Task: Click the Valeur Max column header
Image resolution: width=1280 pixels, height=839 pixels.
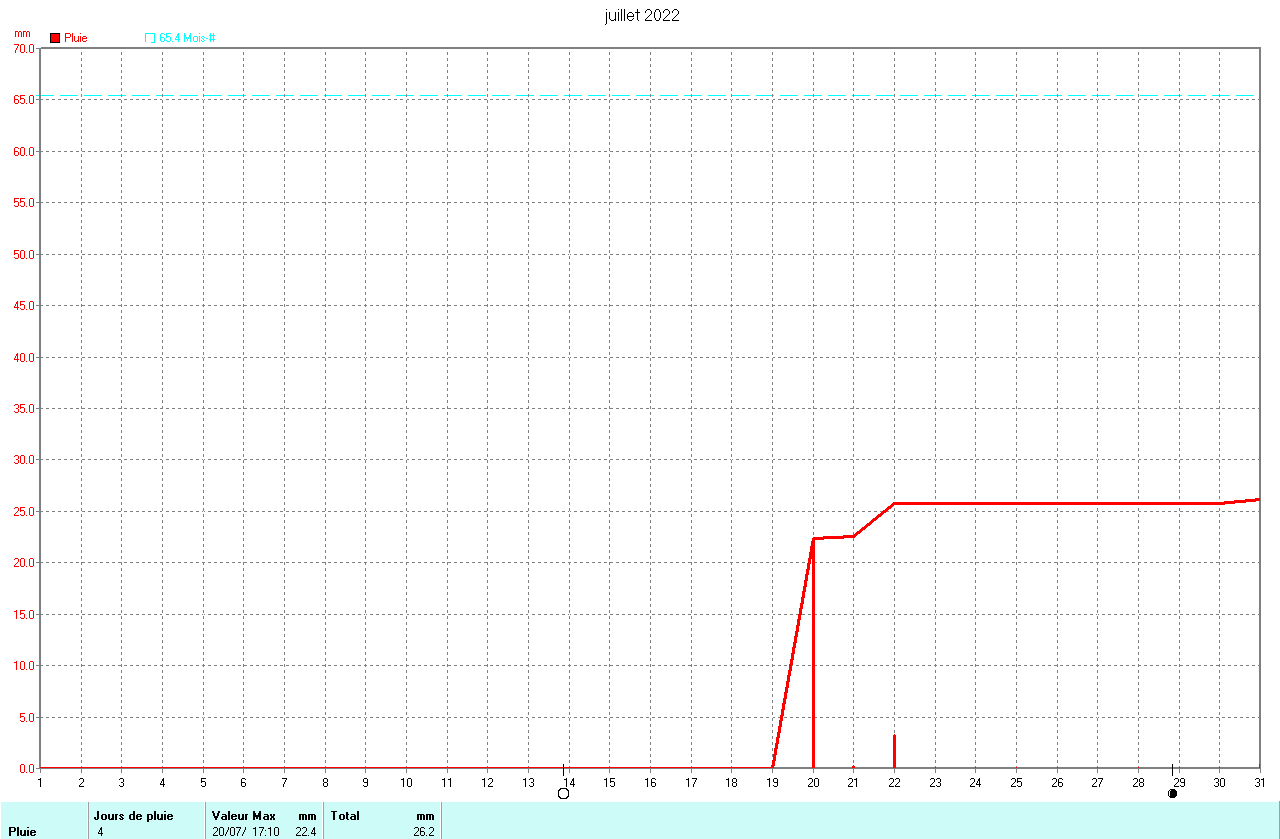Action: point(243,816)
